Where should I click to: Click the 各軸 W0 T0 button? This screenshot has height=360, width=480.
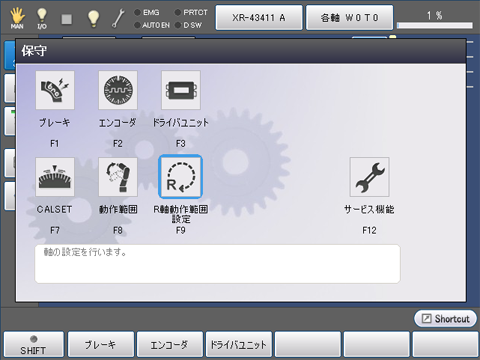350,18
